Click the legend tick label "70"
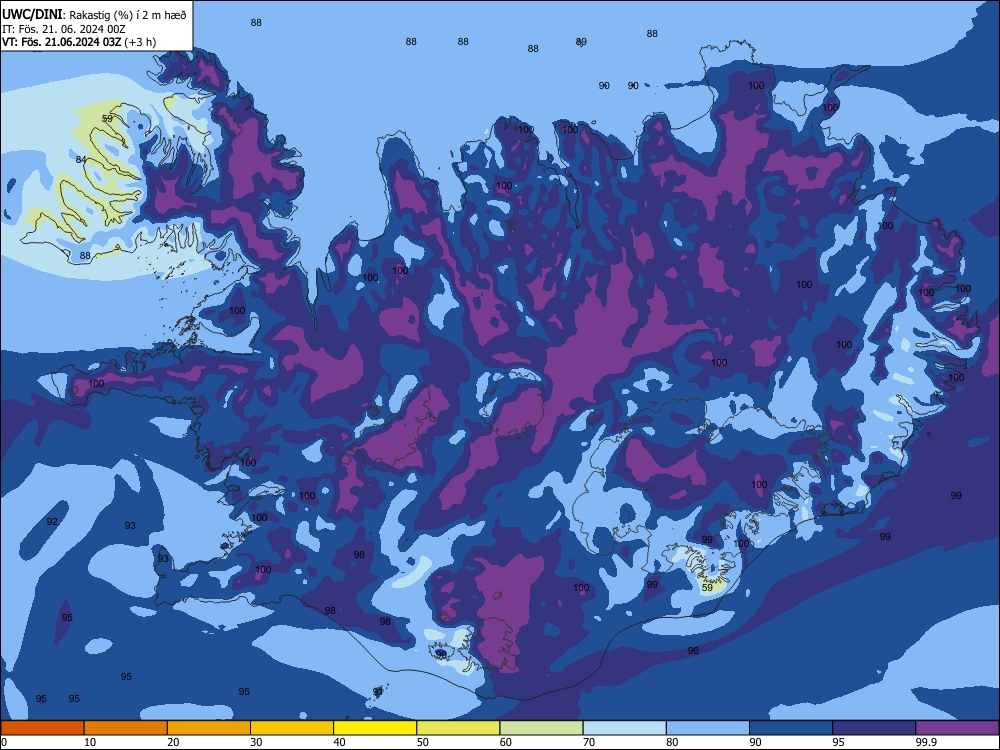Viewport: 1000px width, 750px height. [589, 742]
